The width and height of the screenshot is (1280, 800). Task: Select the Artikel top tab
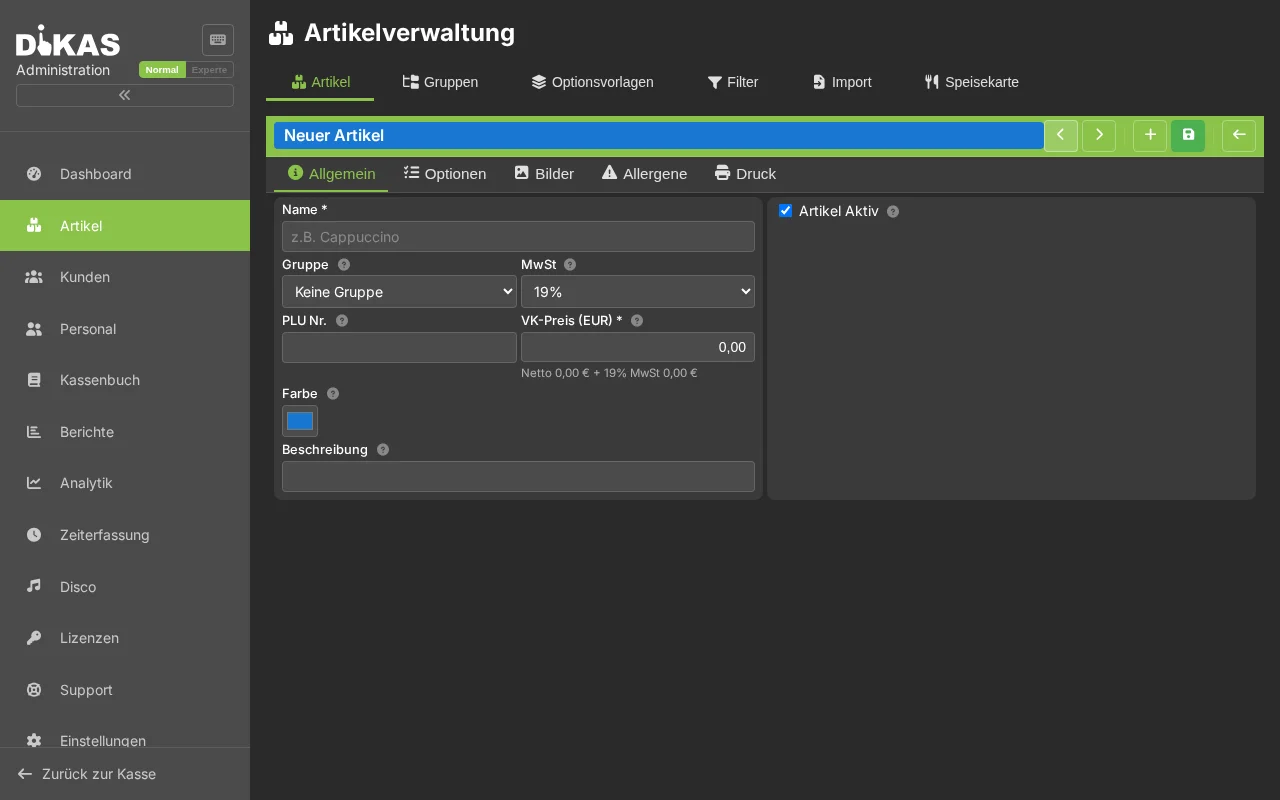[x=320, y=82]
